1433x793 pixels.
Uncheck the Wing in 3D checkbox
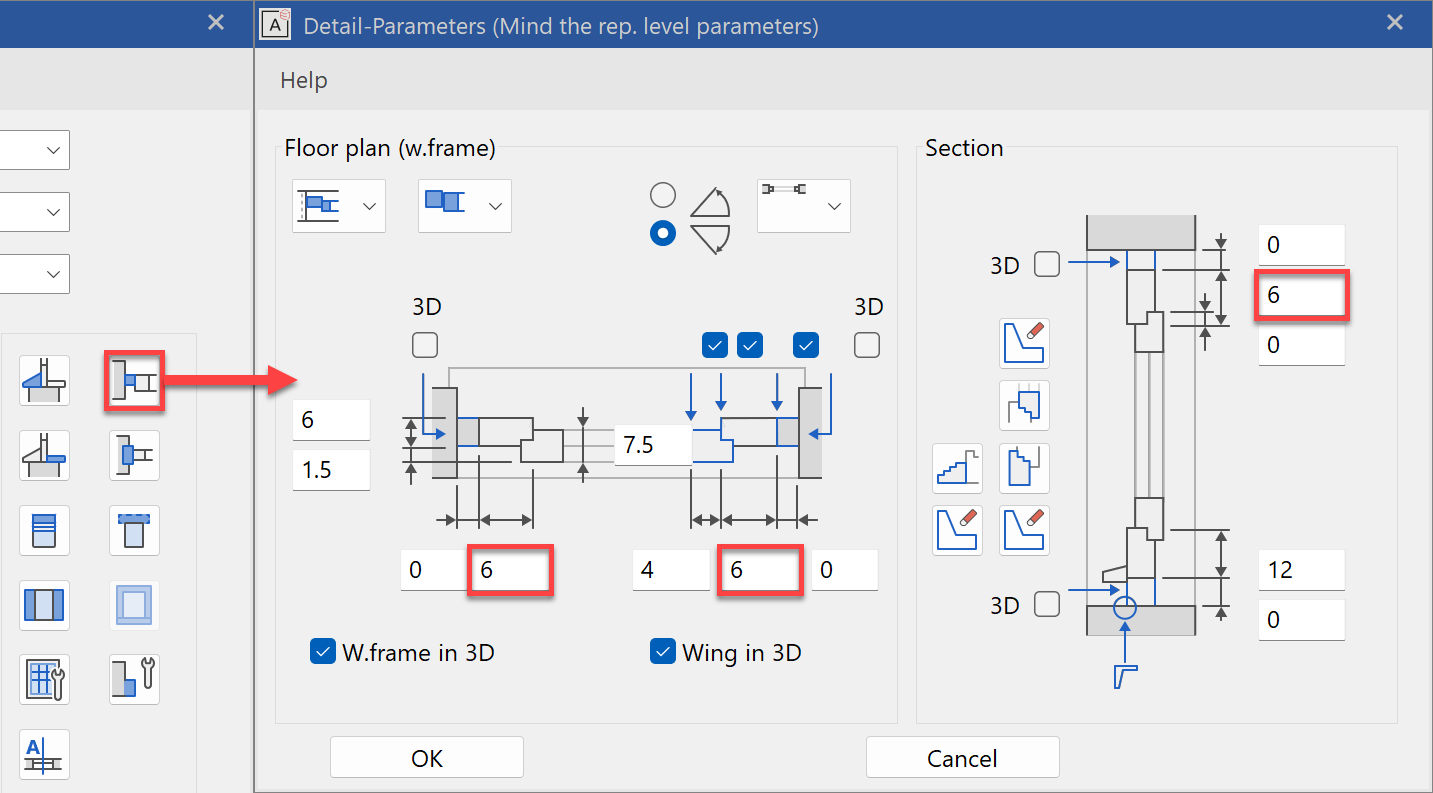[663, 652]
